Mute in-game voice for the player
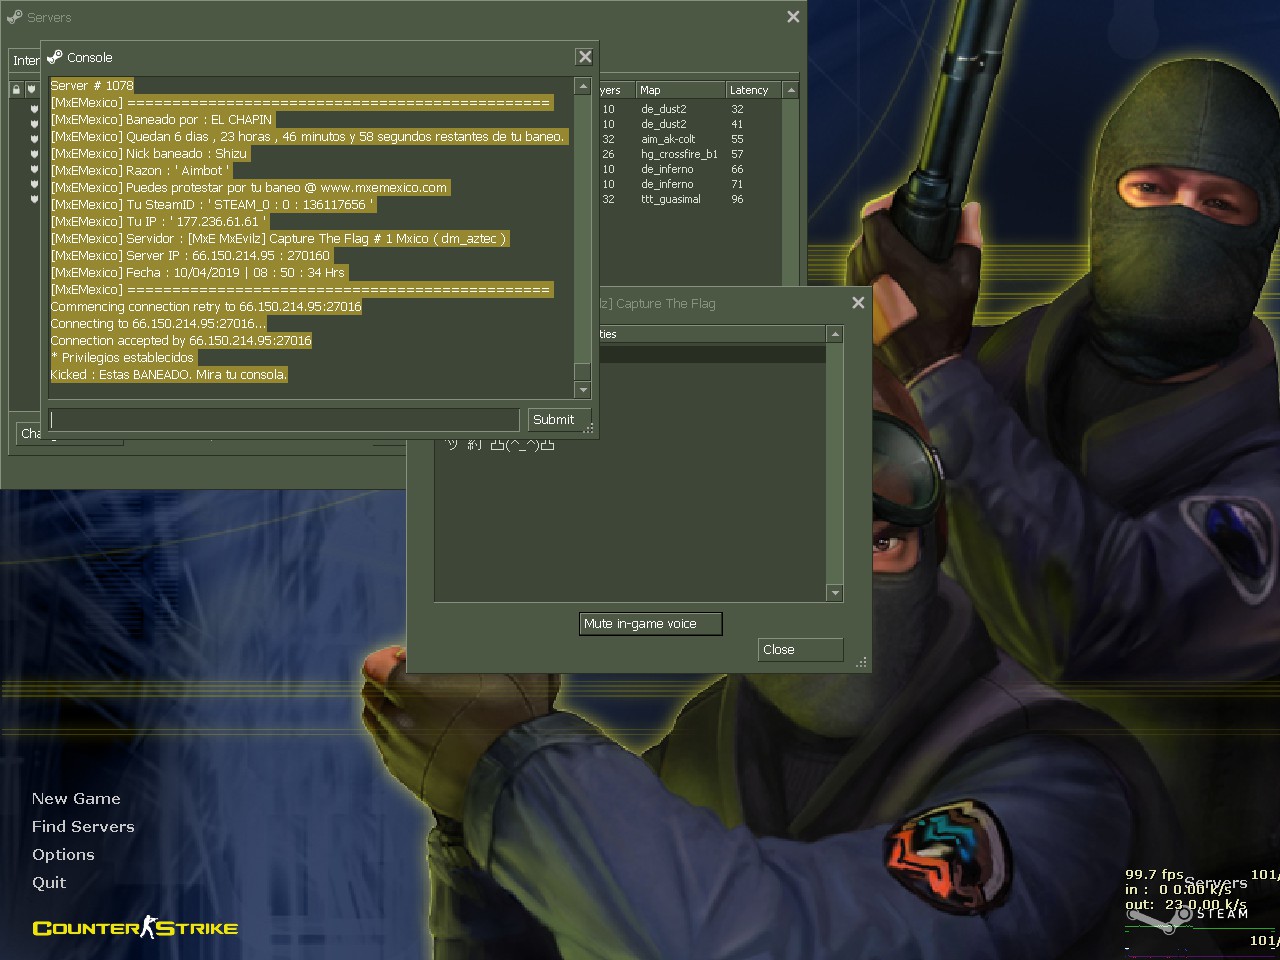The width and height of the screenshot is (1280, 960). coord(651,624)
